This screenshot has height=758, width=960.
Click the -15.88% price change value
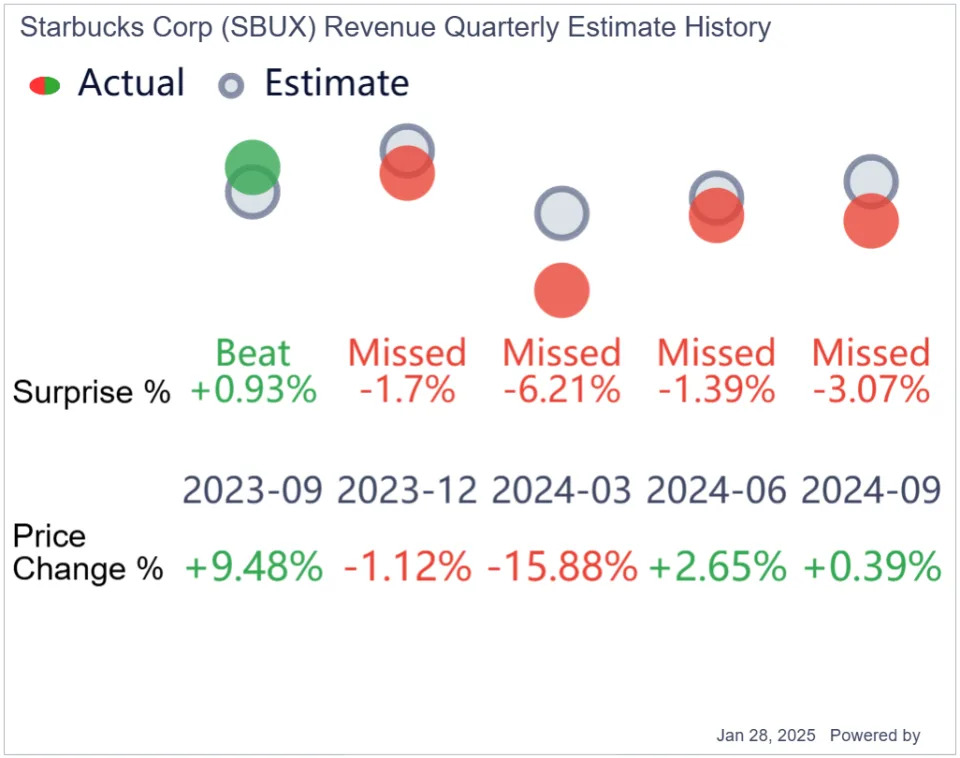tap(563, 566)
